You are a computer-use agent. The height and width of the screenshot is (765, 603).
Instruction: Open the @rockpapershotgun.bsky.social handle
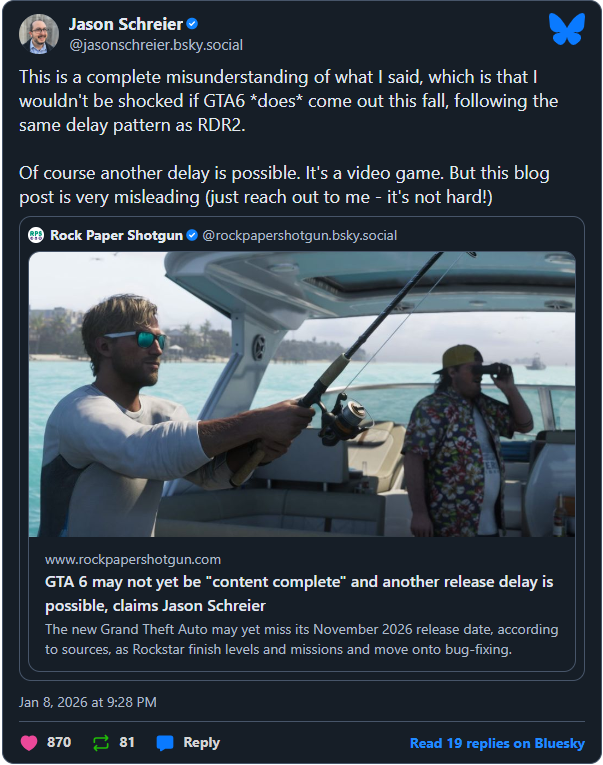pyautogui.click(x=300, y=235)
